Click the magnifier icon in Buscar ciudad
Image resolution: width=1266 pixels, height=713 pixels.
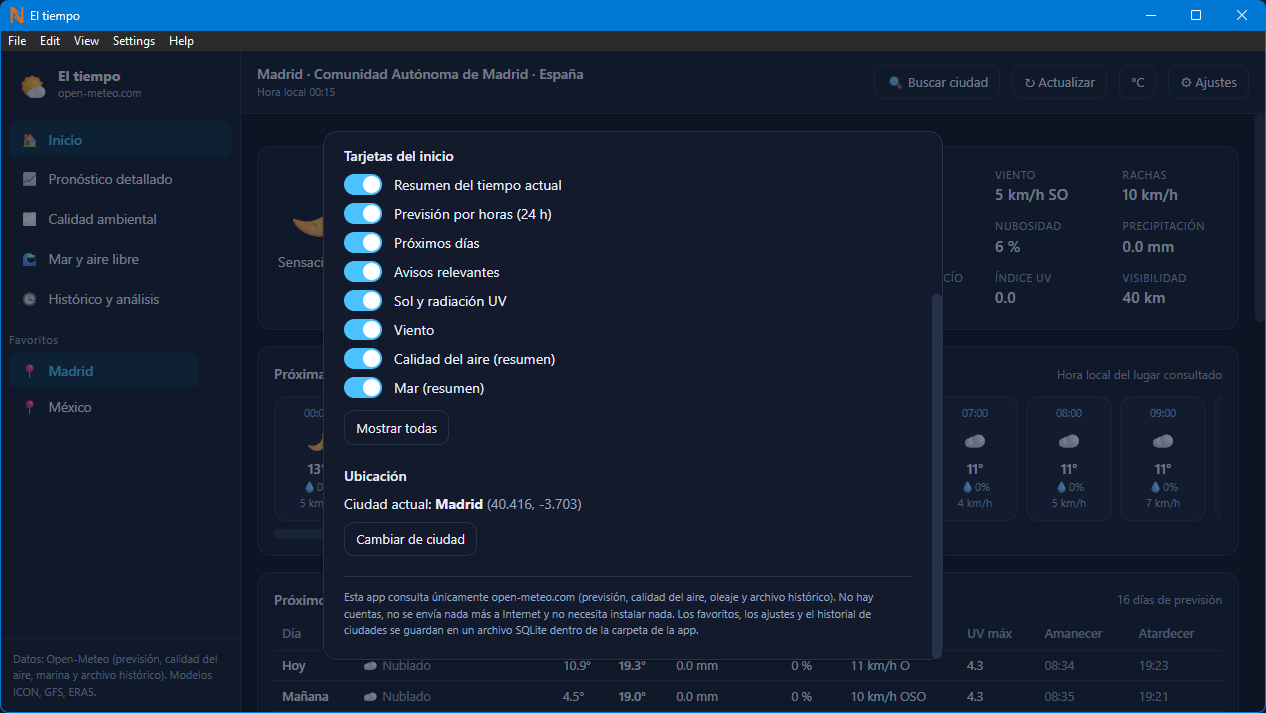pyautogui.click(x=895, y=83)
